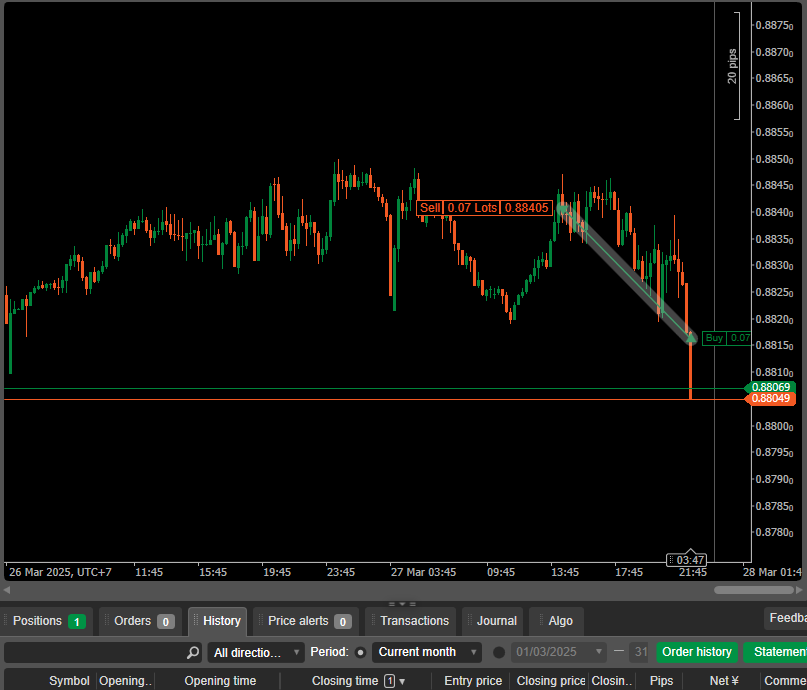Viewport: 807px width, 690px height.
Task: Click the history search input field
Action: (95, 652)
